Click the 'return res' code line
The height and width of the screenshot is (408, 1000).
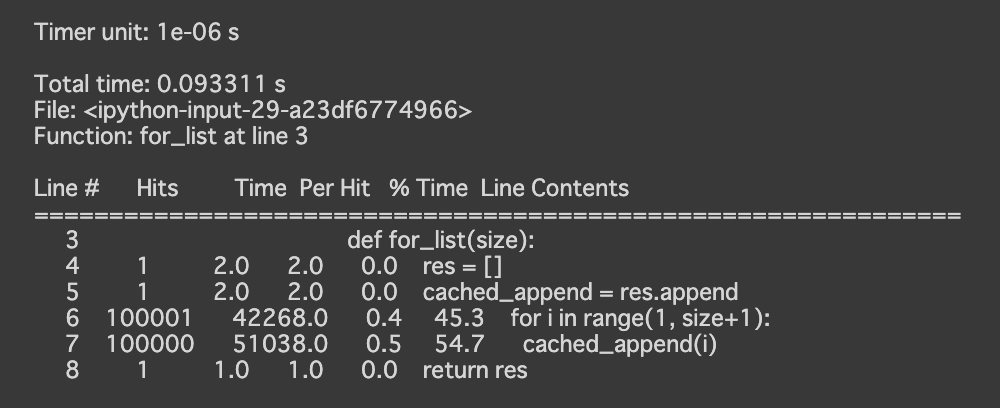point(475,371)
